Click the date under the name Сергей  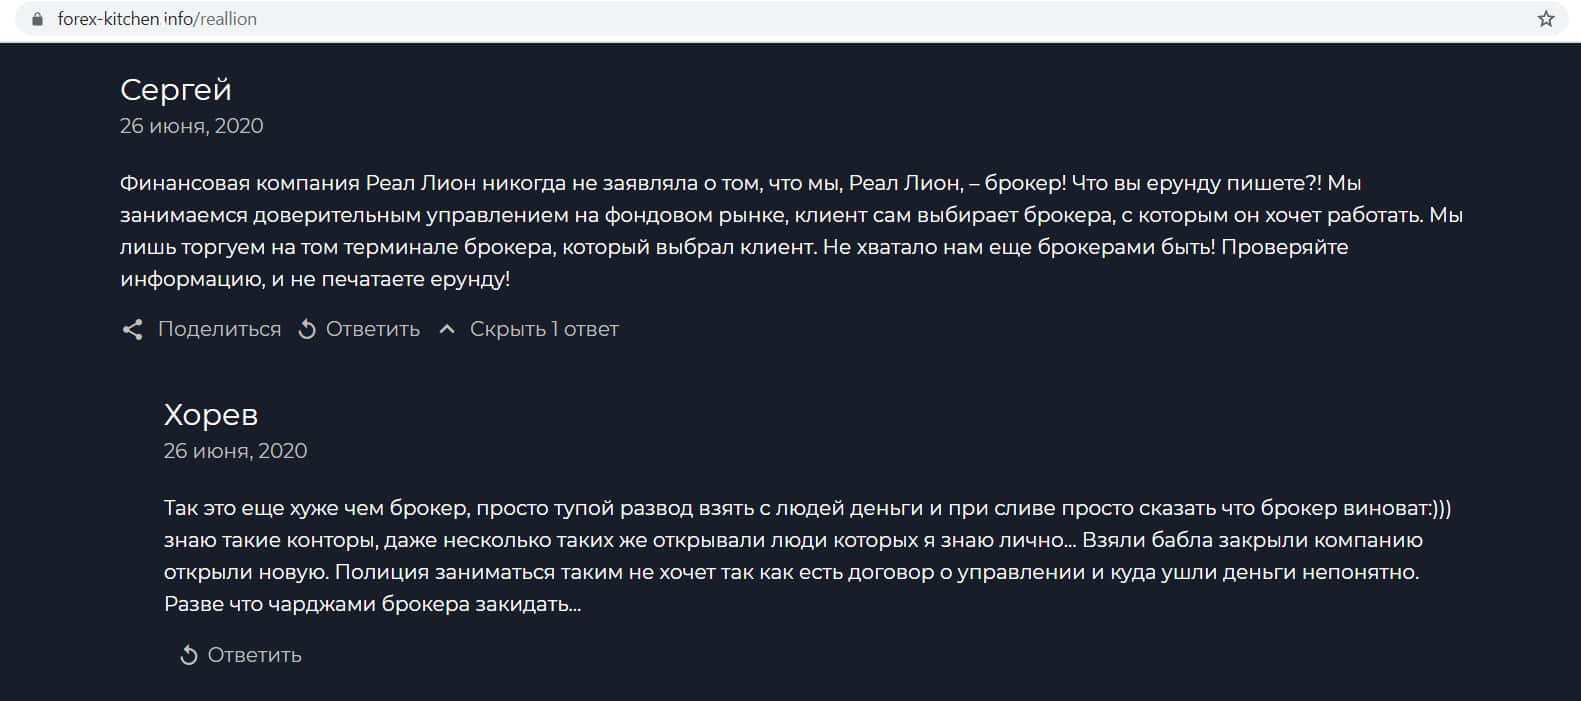pyautogui.click(x=191, y=126)
